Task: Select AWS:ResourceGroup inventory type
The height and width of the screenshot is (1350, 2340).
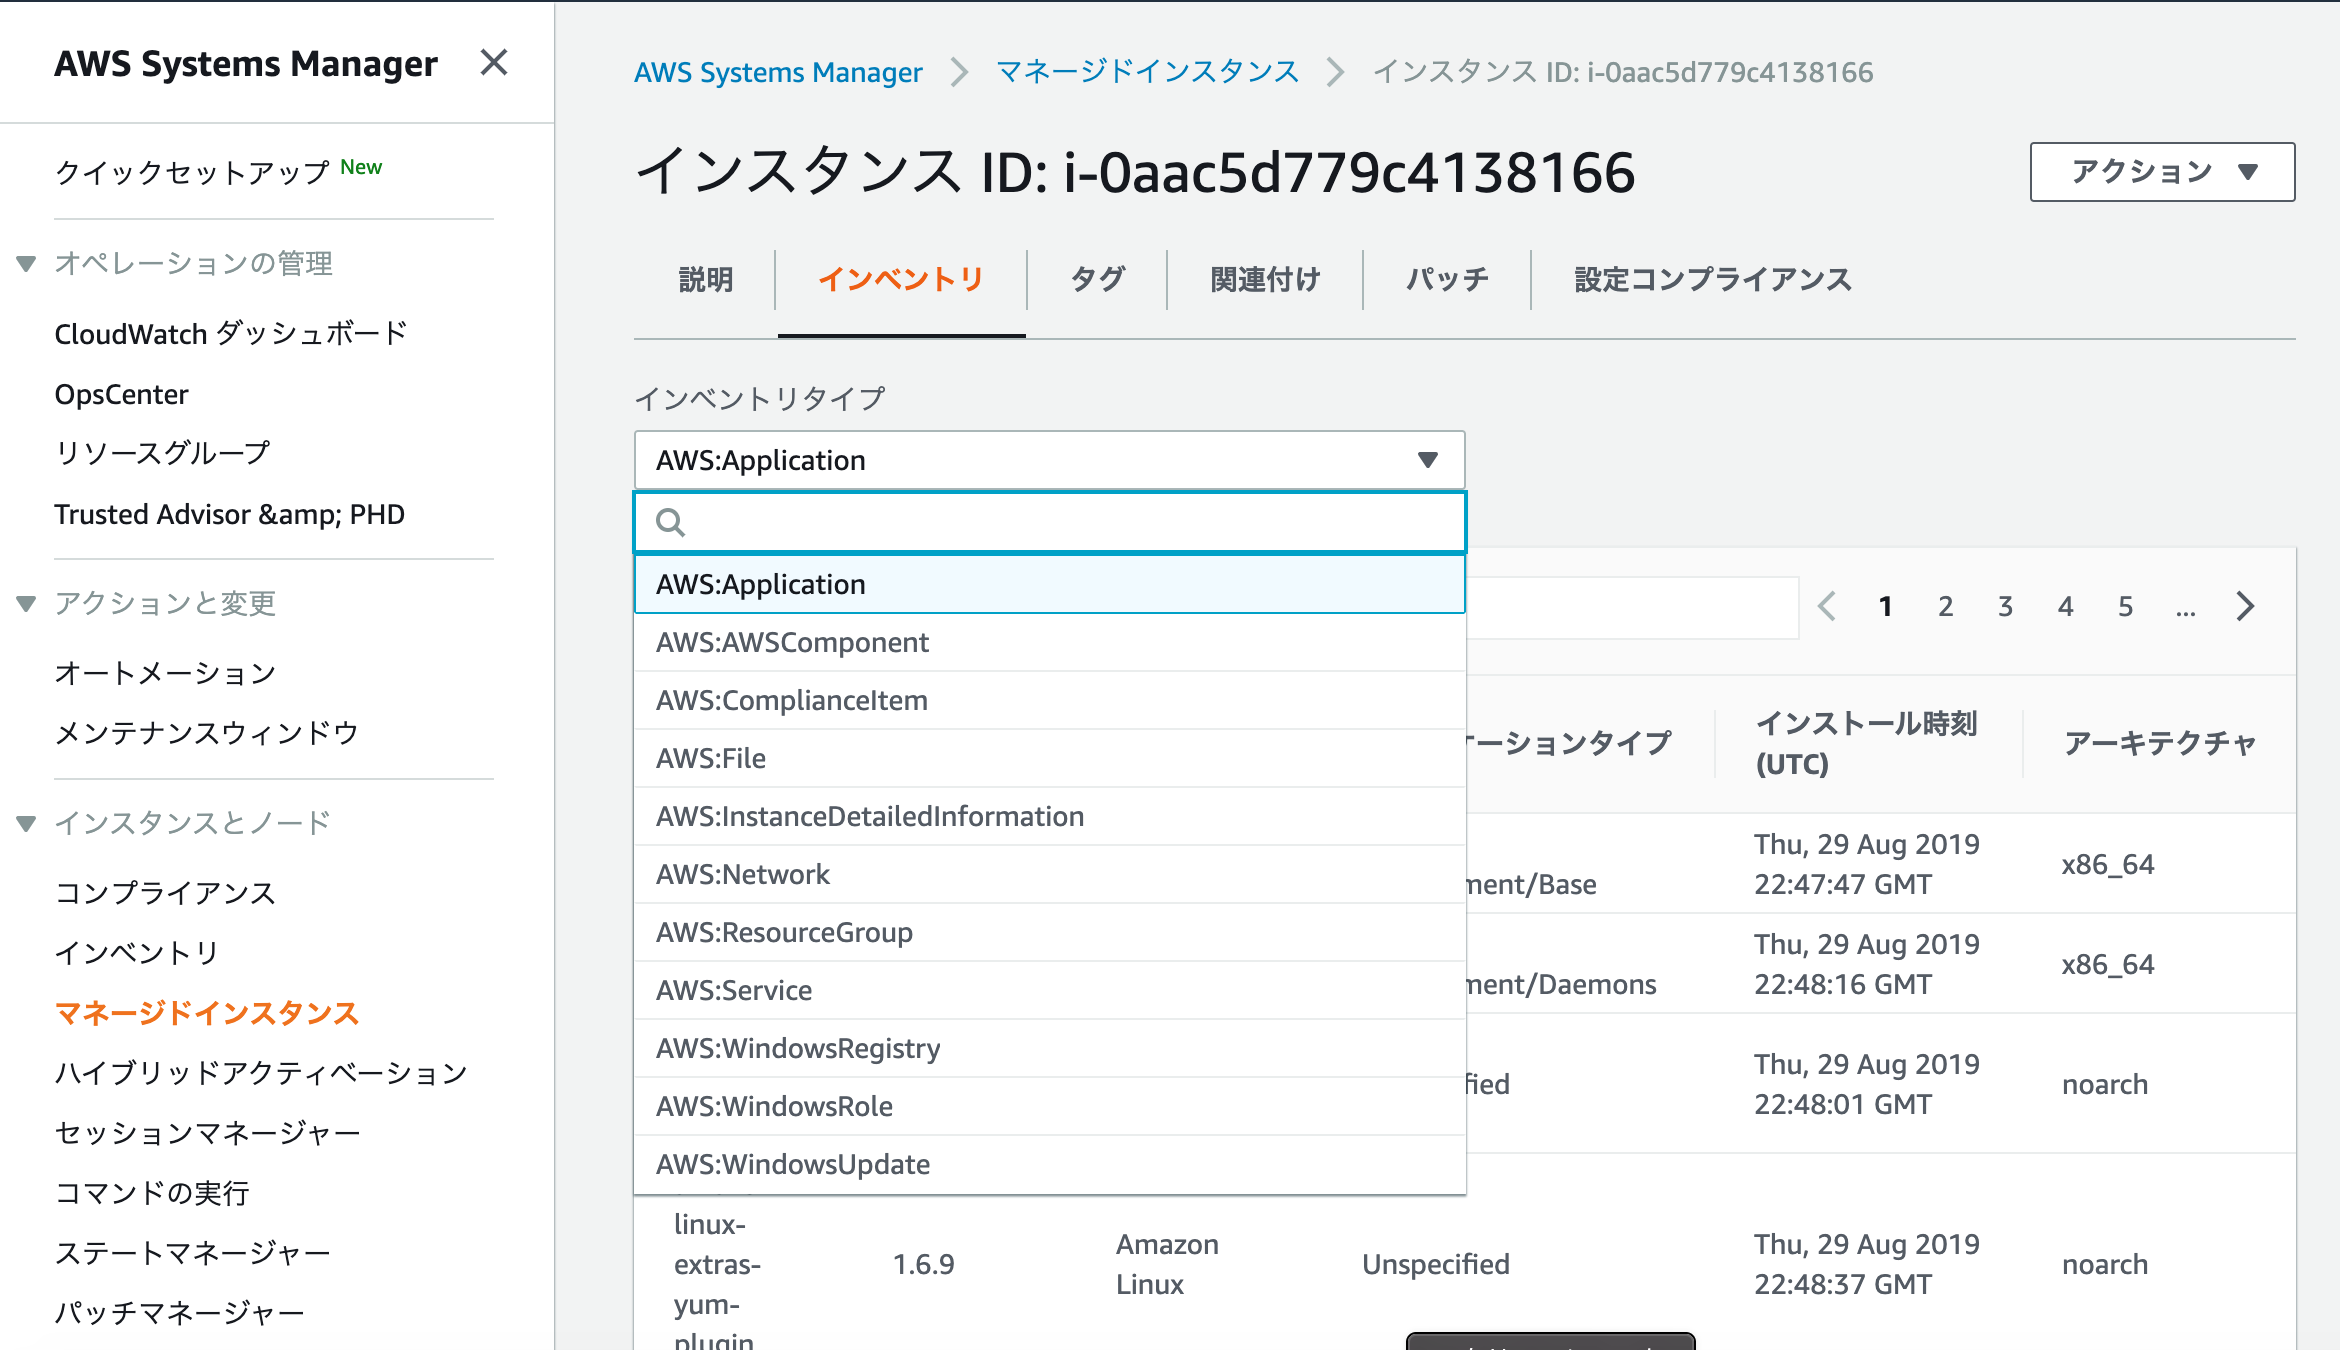Action: pyautogui.click(x=1050, y=932)
